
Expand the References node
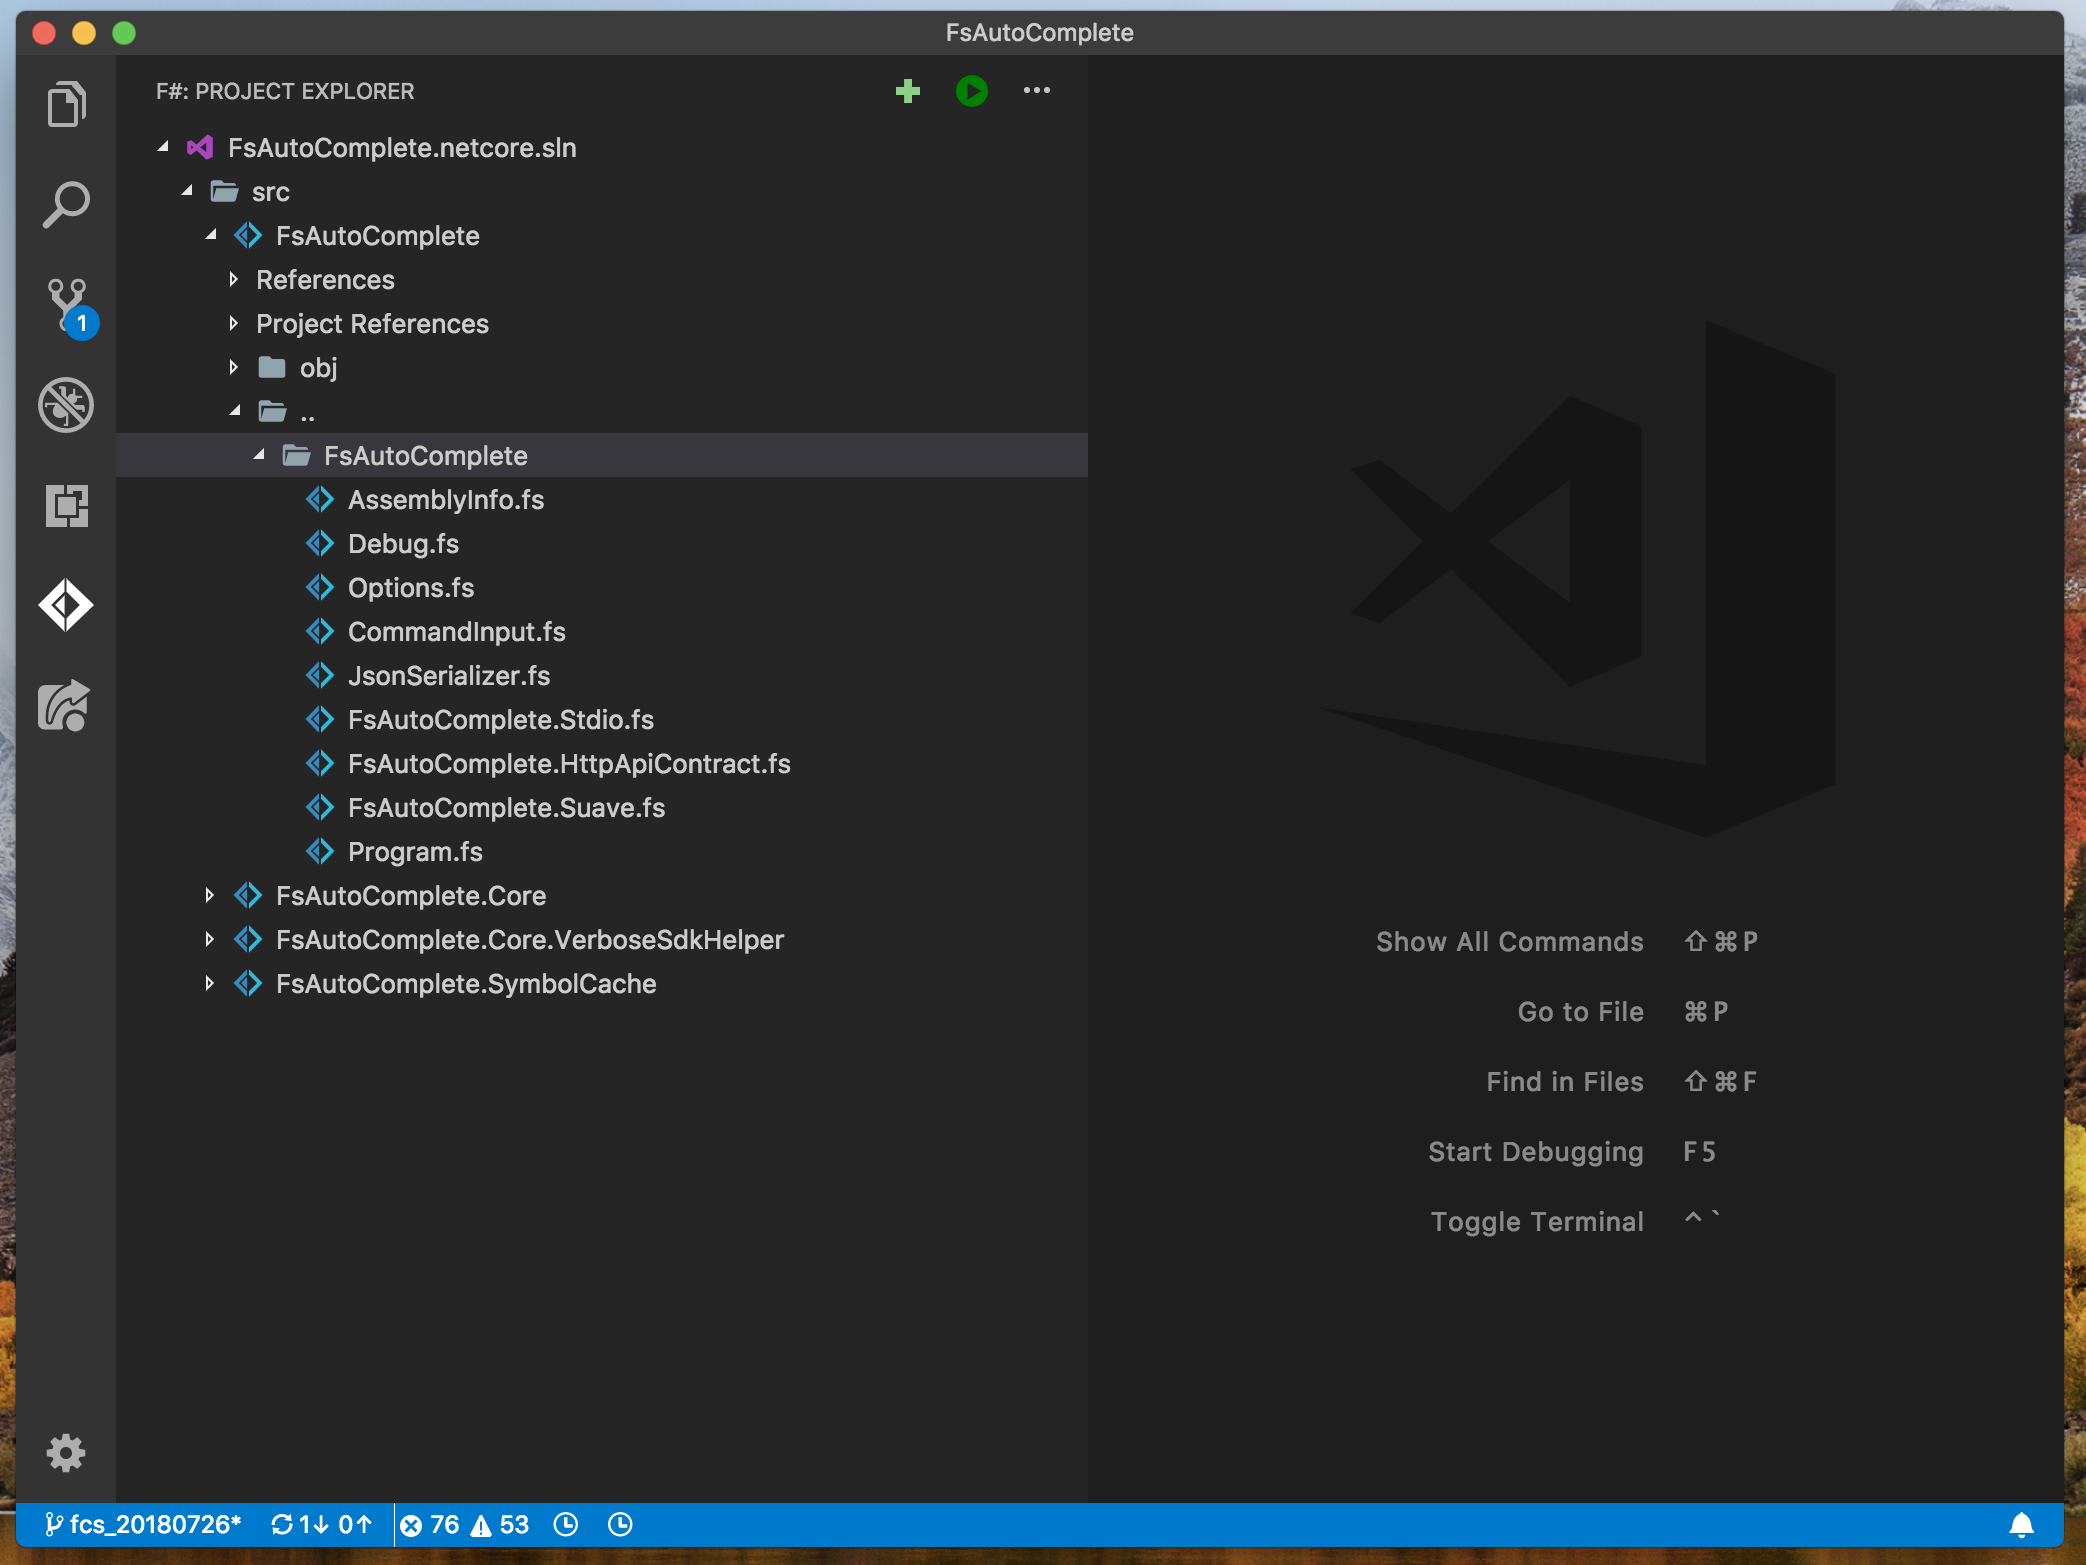click(234, 280)
